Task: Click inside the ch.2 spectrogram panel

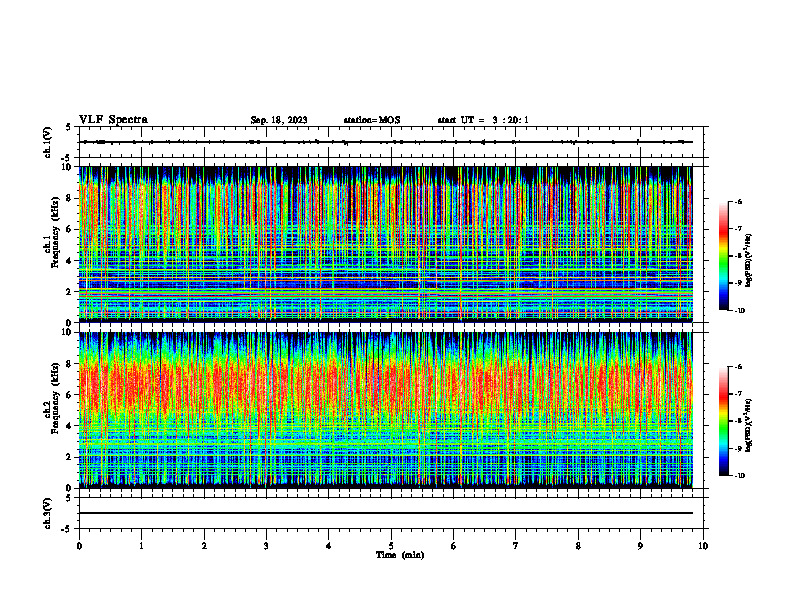Action: tap(386, 410)
